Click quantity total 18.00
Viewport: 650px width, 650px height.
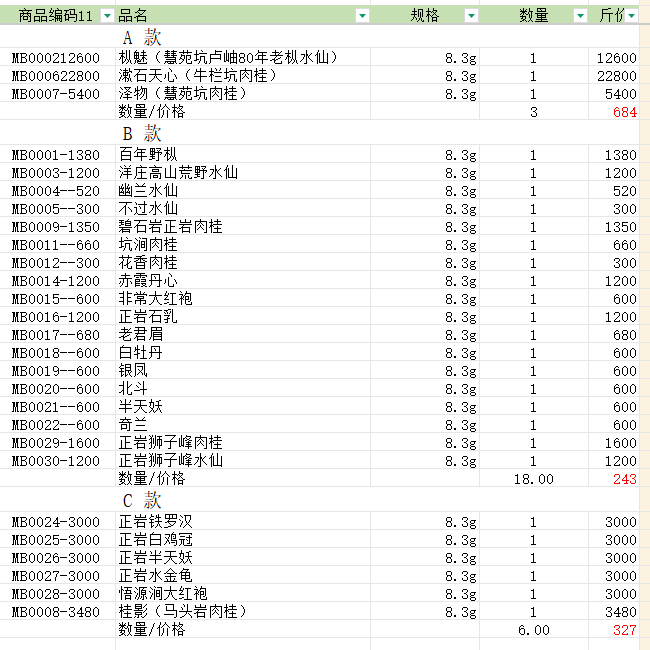(x=534, y=479)
